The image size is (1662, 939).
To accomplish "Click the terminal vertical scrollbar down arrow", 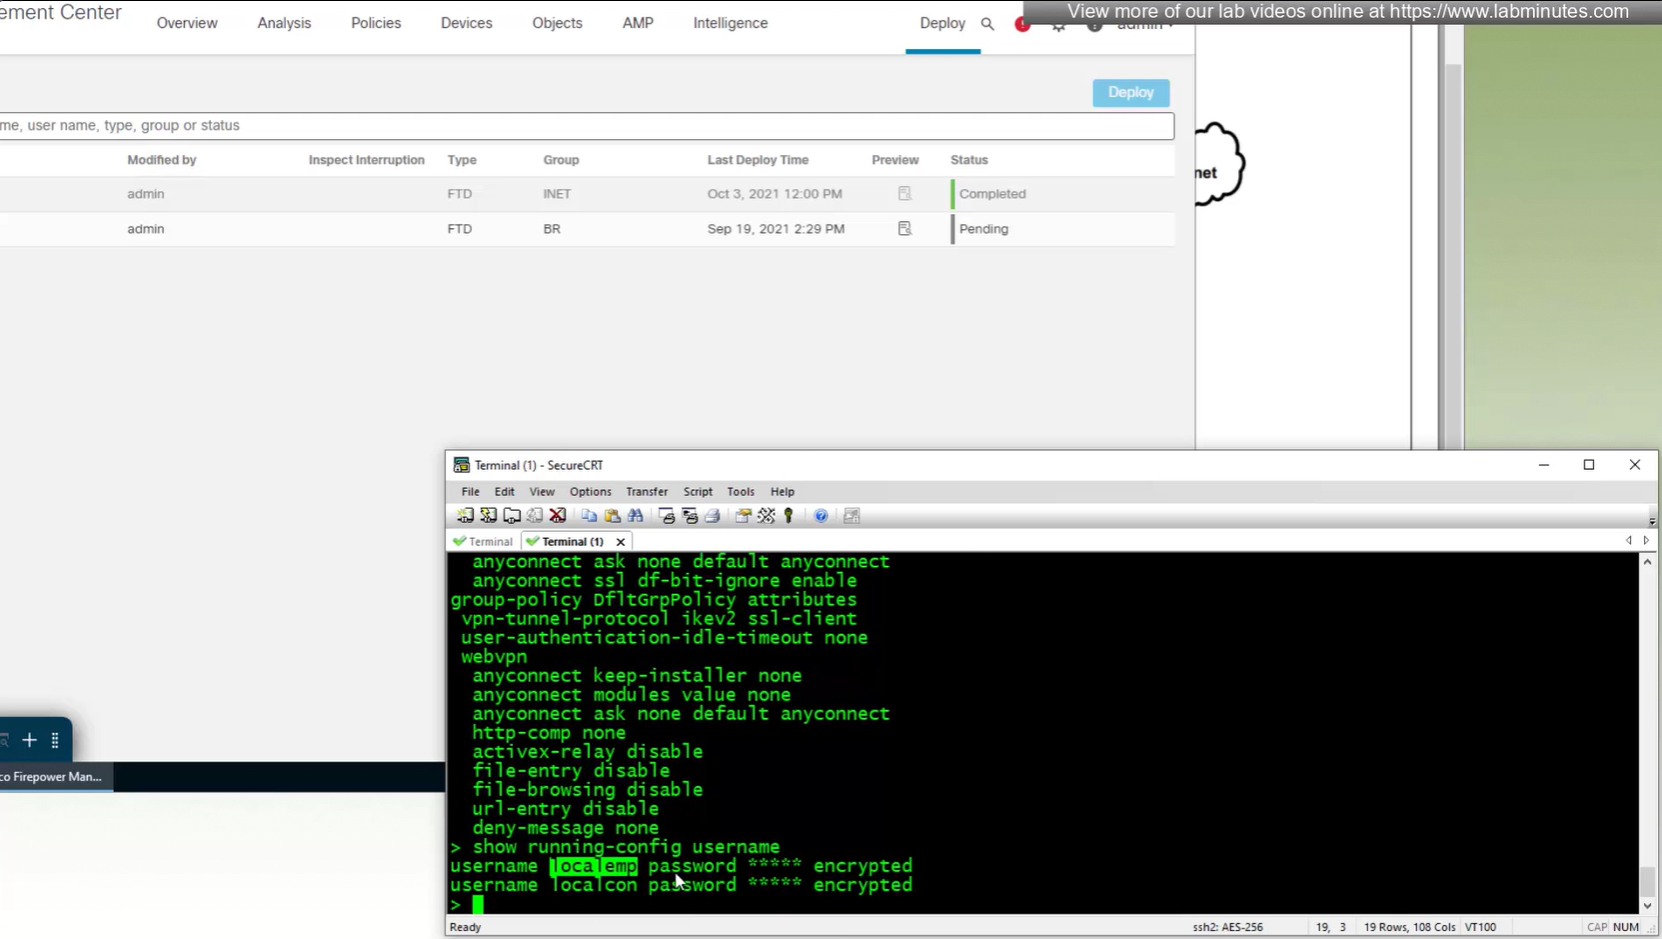I will (1647, 906).
